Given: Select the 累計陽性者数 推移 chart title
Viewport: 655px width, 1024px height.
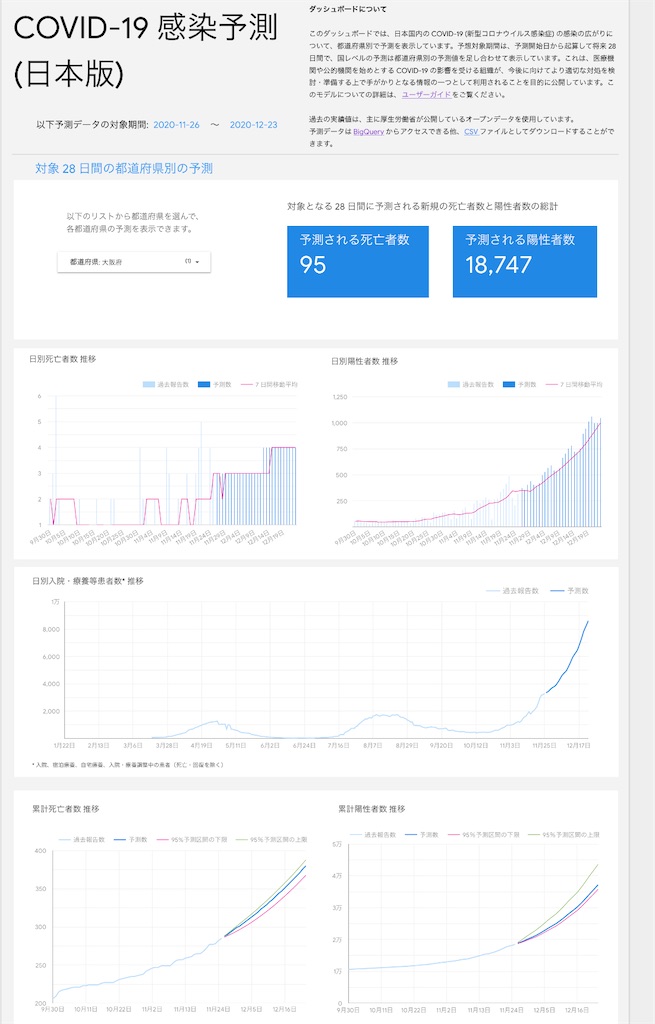Looking at the screenshot, I should click(x=372, y=808).
